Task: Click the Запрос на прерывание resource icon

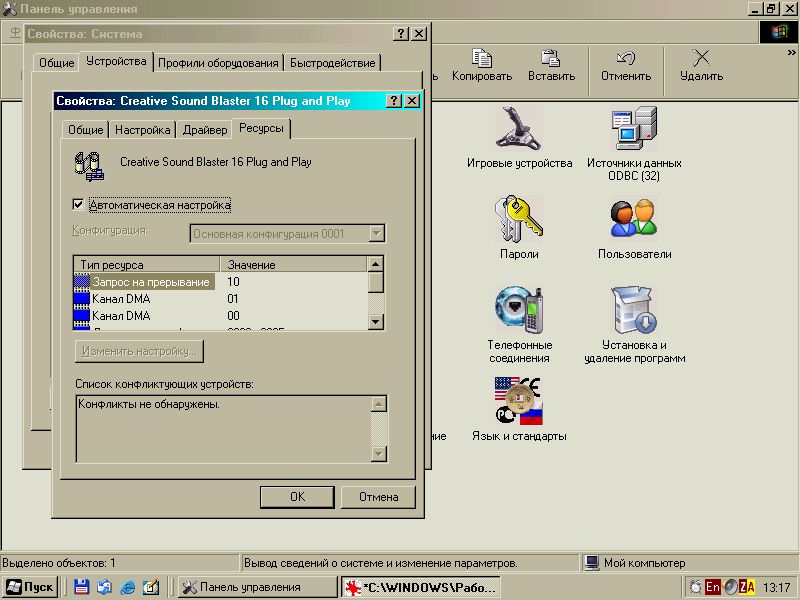Action: click(82, 282)
